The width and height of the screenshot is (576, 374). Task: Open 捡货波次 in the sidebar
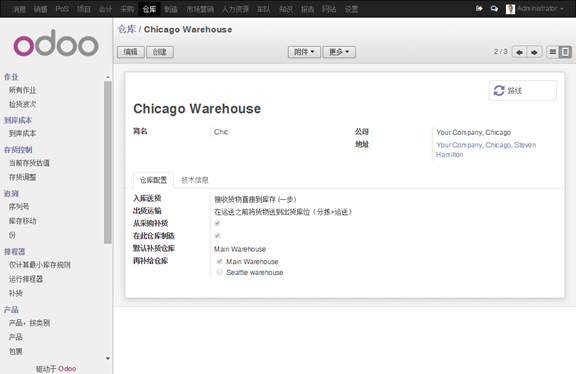coord(22,104)
